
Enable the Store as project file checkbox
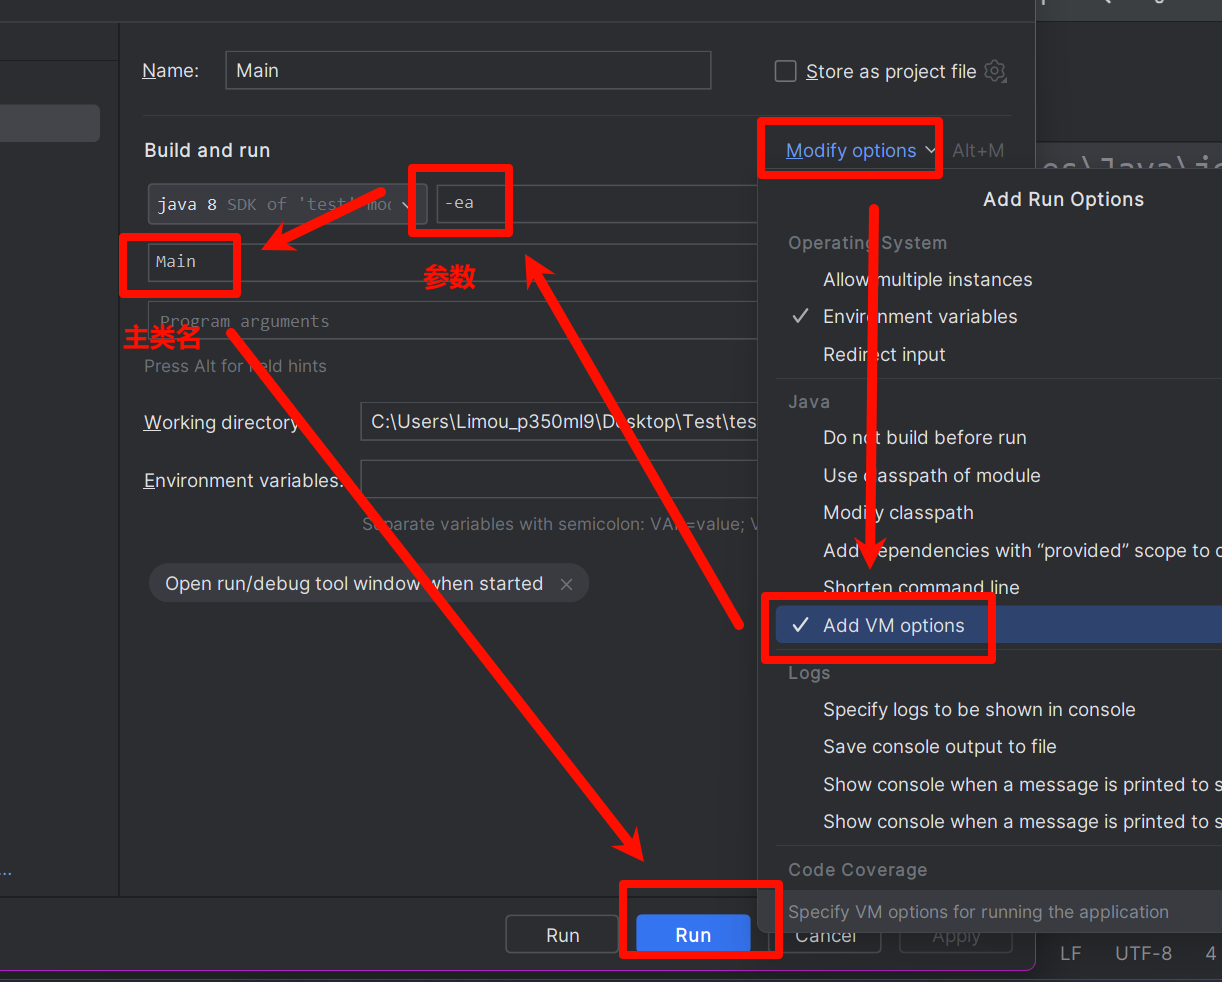[x=786, y=71]
